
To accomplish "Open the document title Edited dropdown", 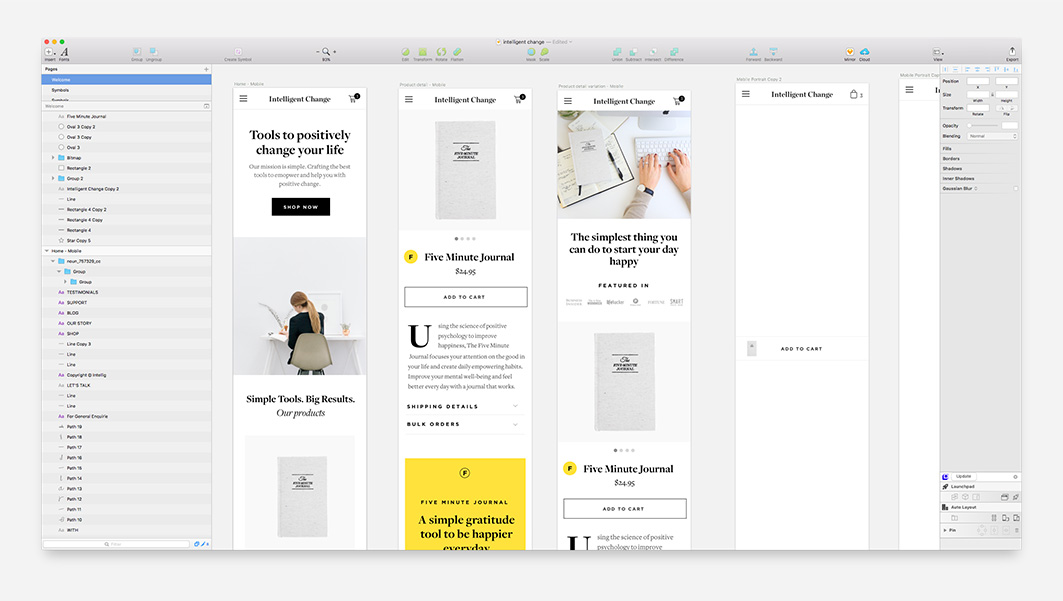I will click(562, 42).
